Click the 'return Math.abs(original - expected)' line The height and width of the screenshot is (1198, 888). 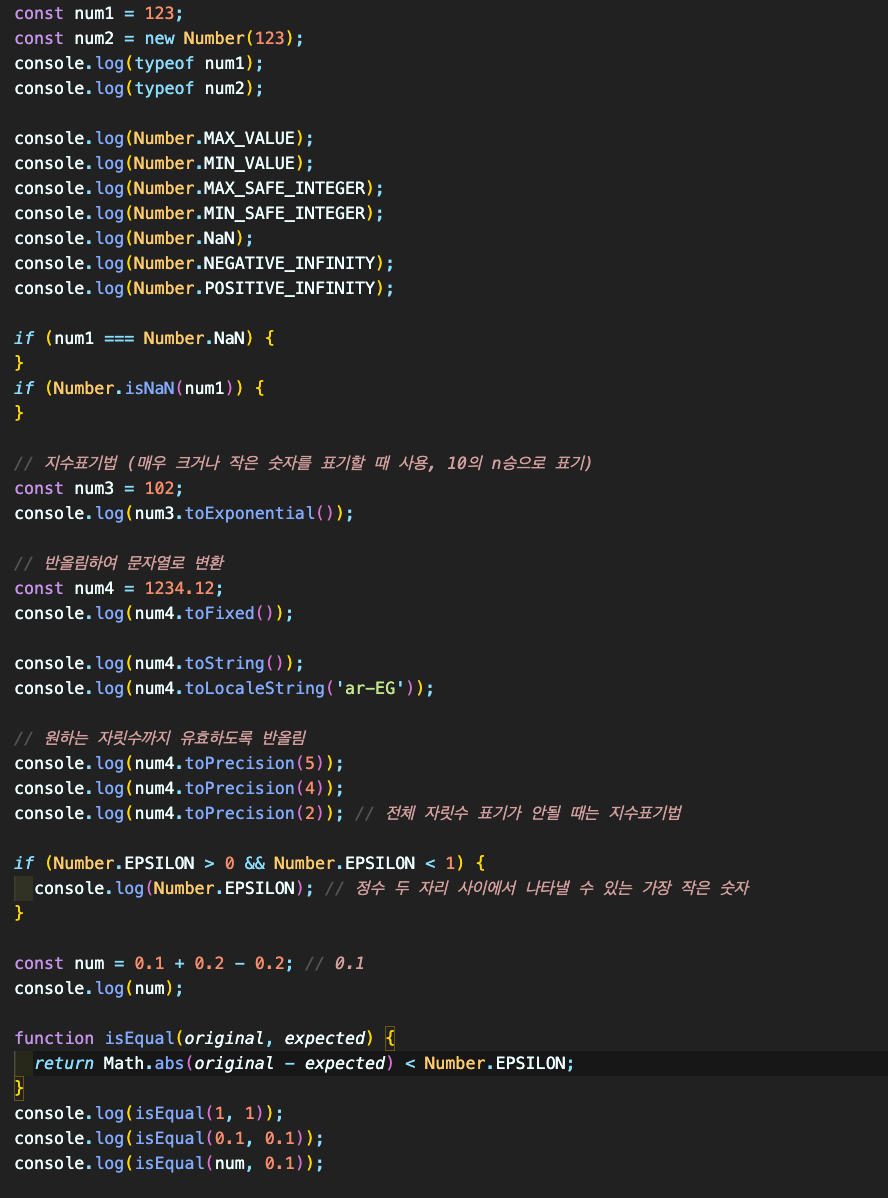click(304, 1064)
